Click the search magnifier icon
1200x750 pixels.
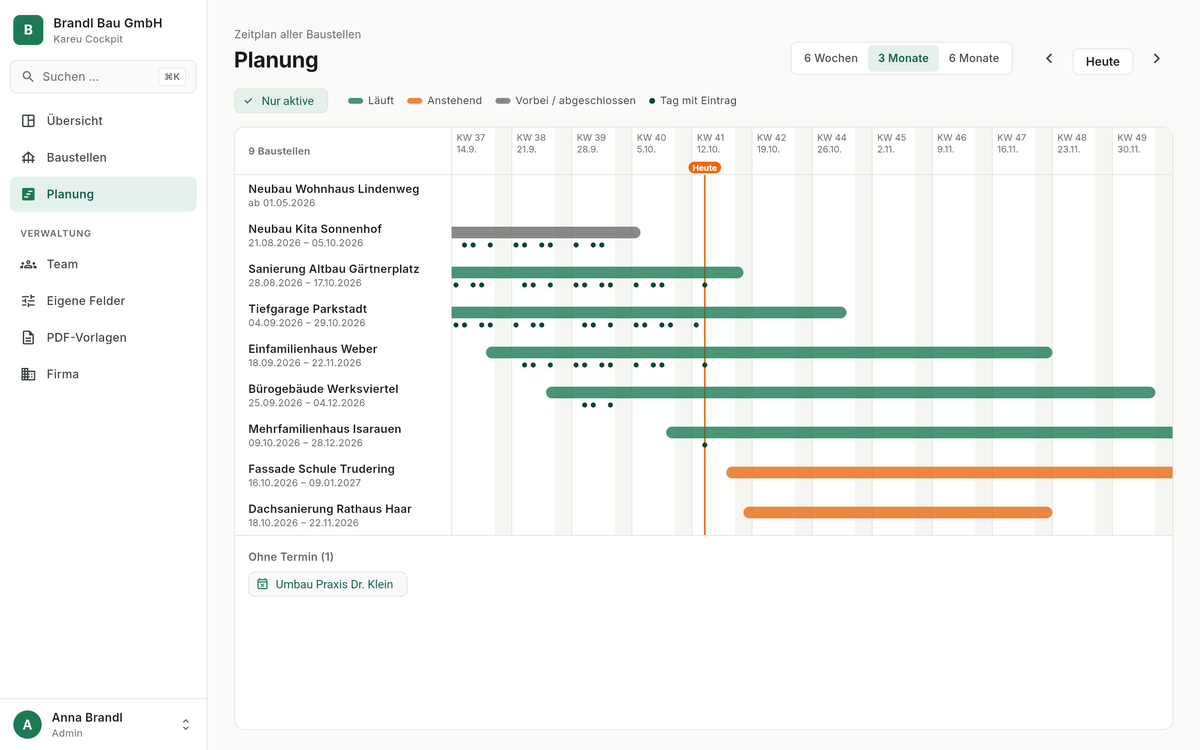click(28, 77)
